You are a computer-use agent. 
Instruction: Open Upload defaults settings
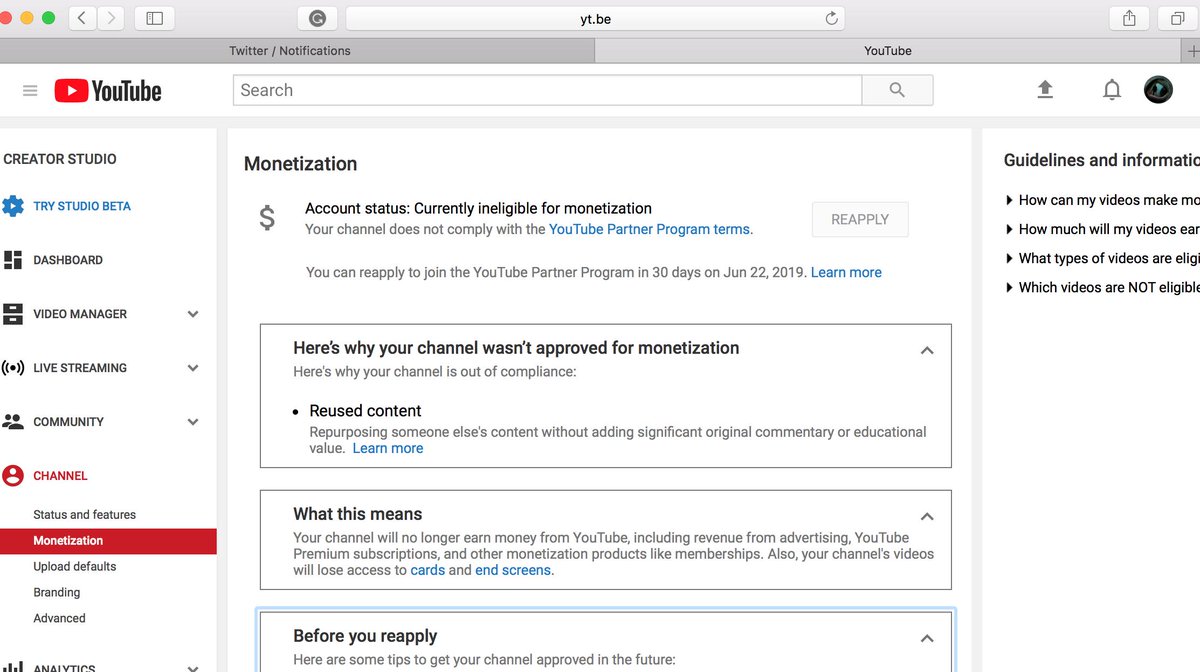point(75,567)
